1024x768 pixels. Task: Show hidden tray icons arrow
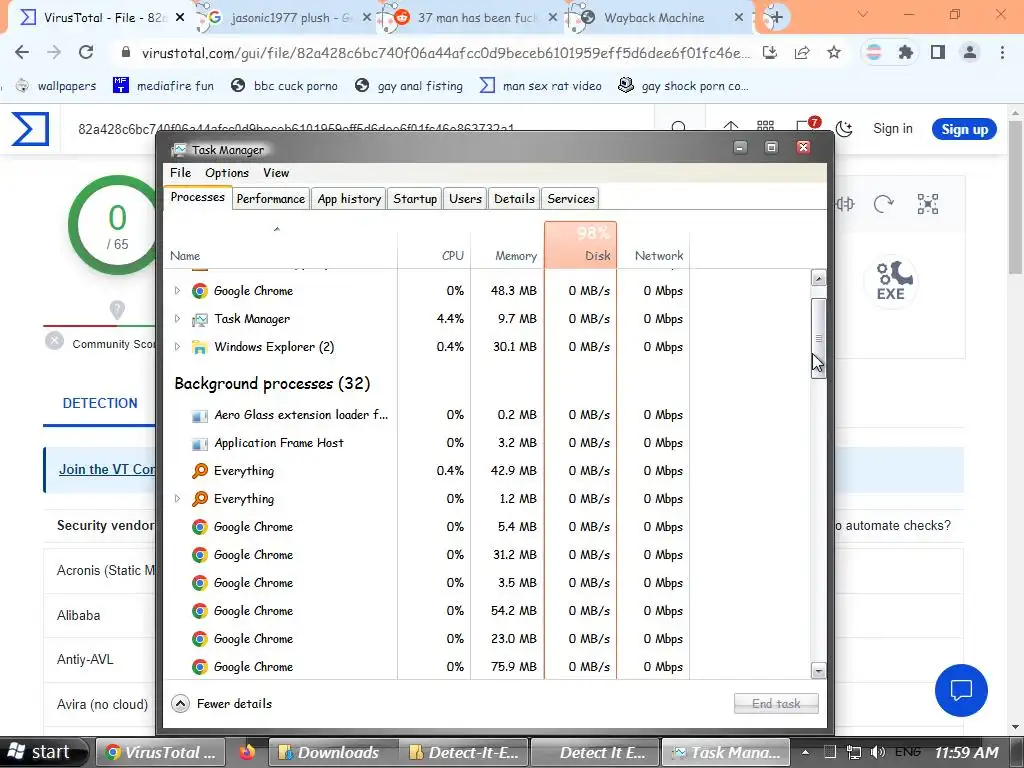tap(805, 752)
